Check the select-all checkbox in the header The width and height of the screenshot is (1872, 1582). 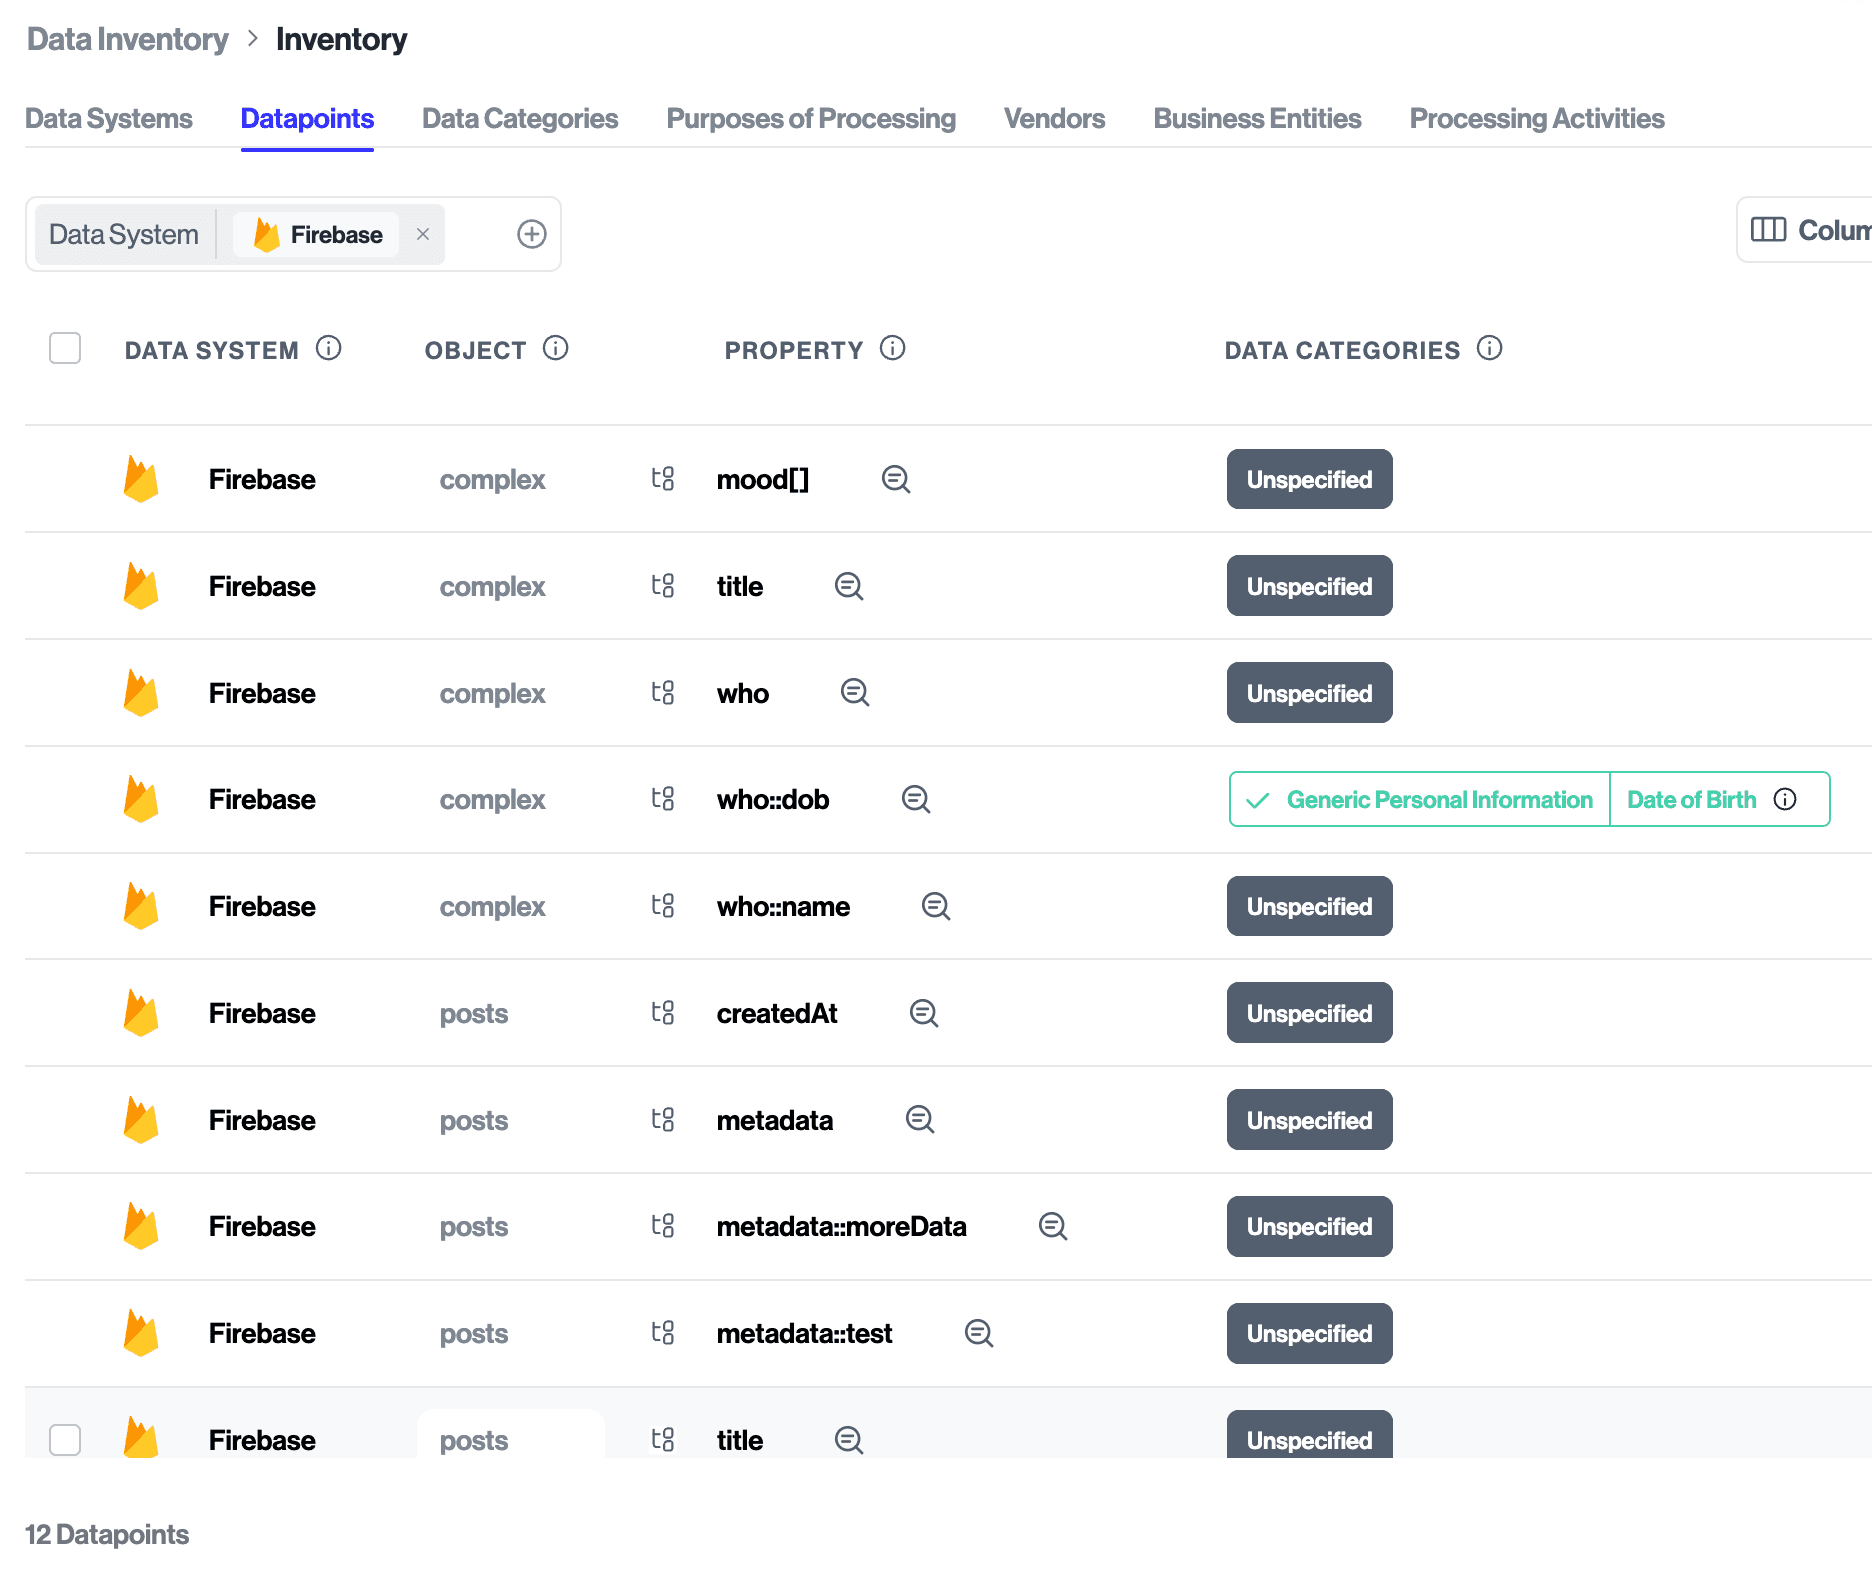tap(64, 348)
